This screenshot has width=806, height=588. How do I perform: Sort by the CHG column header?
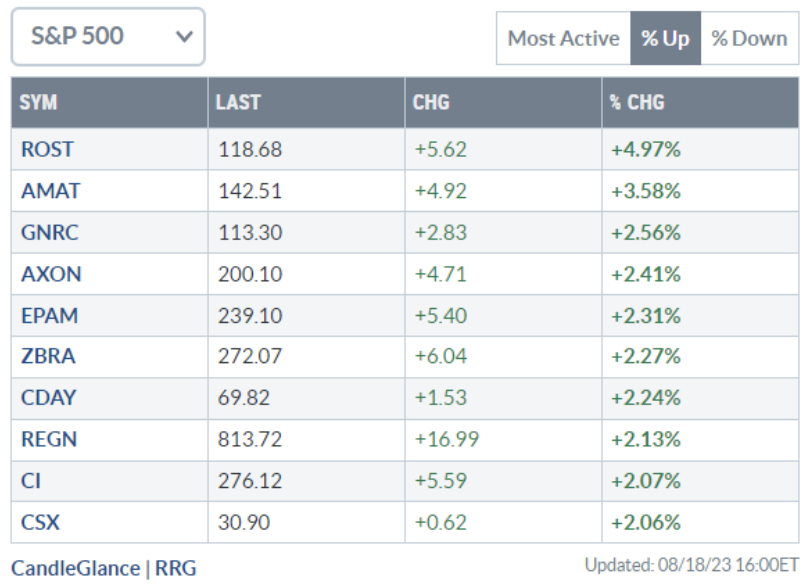click(x=431, y=102)
